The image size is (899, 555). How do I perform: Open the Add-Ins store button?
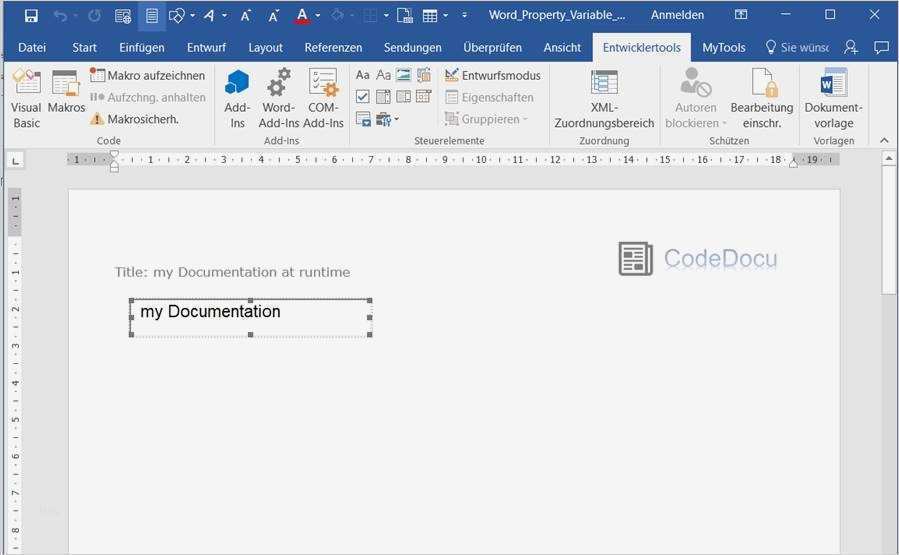click(x=237, y=99)
